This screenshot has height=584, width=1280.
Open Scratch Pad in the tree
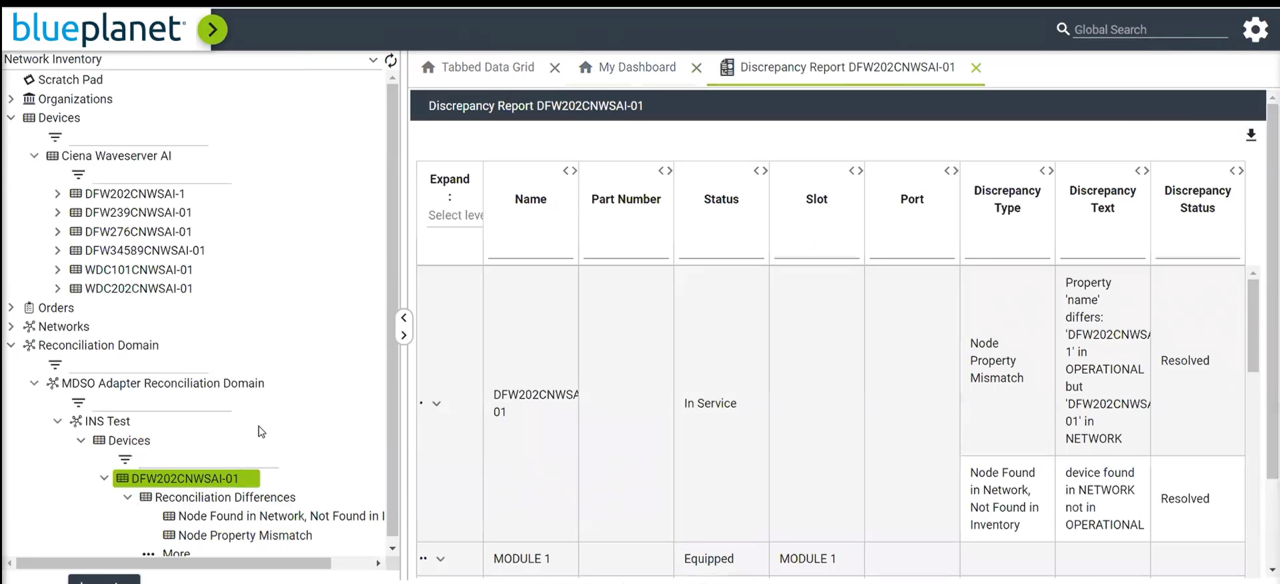click(x=70, y=80)
